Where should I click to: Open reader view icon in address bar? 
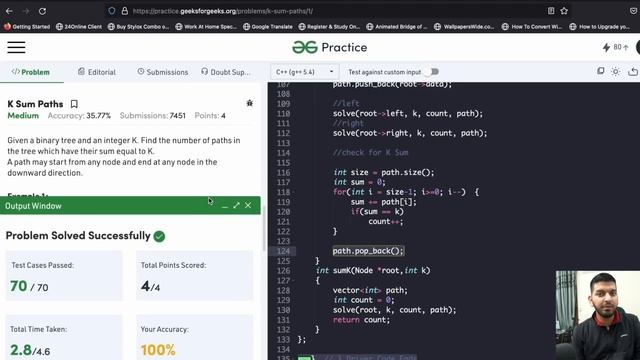[551, 11]
